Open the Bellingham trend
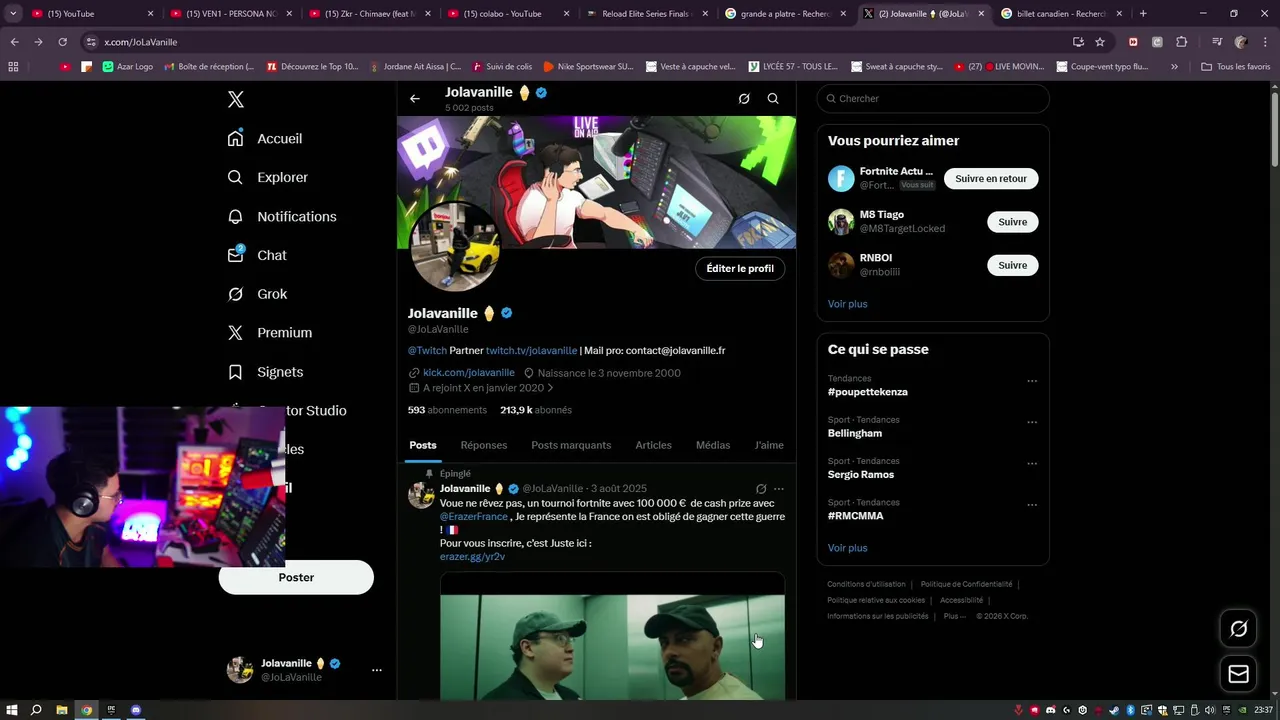1280x720 pixels. point(855,434)
